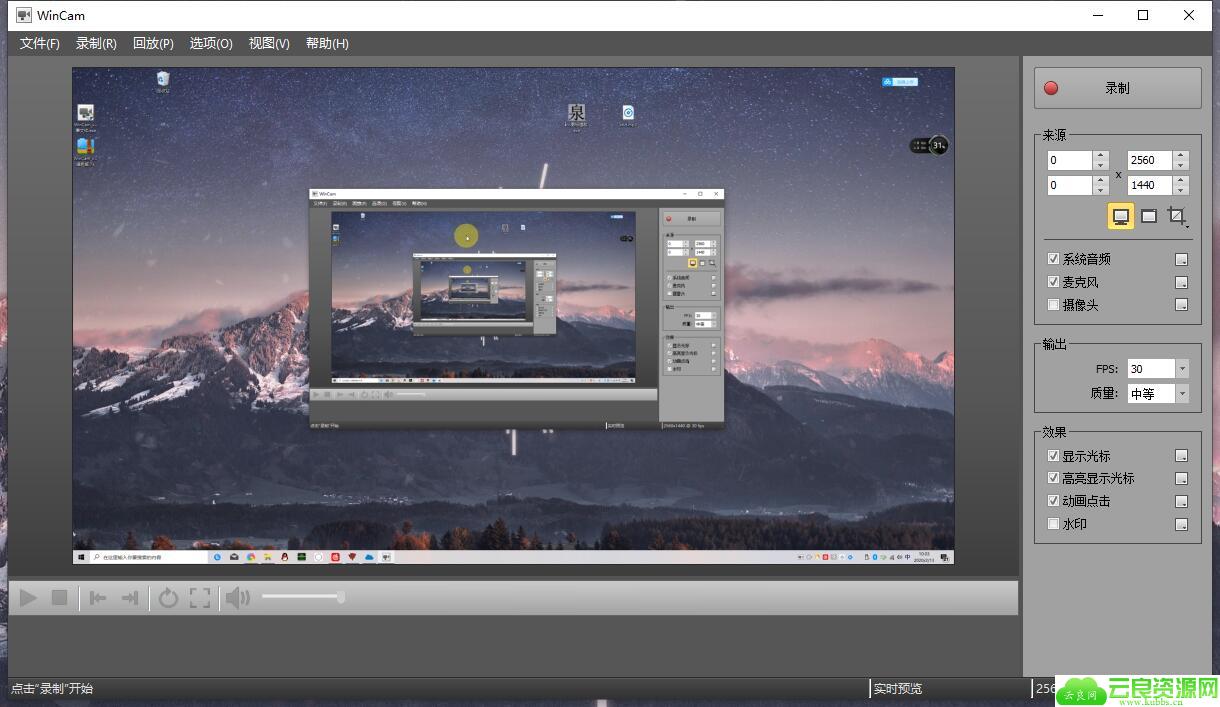Screen dimensions: 1220x707
Task: Expand the 质量 quality dropdown
Action: [x=1182, y=394]
